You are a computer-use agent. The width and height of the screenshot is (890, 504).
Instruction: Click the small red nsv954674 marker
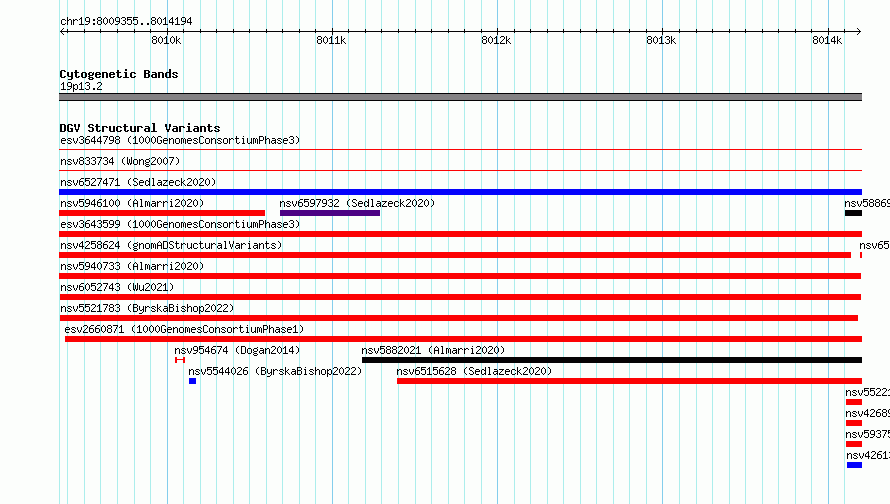coord(180,360)
